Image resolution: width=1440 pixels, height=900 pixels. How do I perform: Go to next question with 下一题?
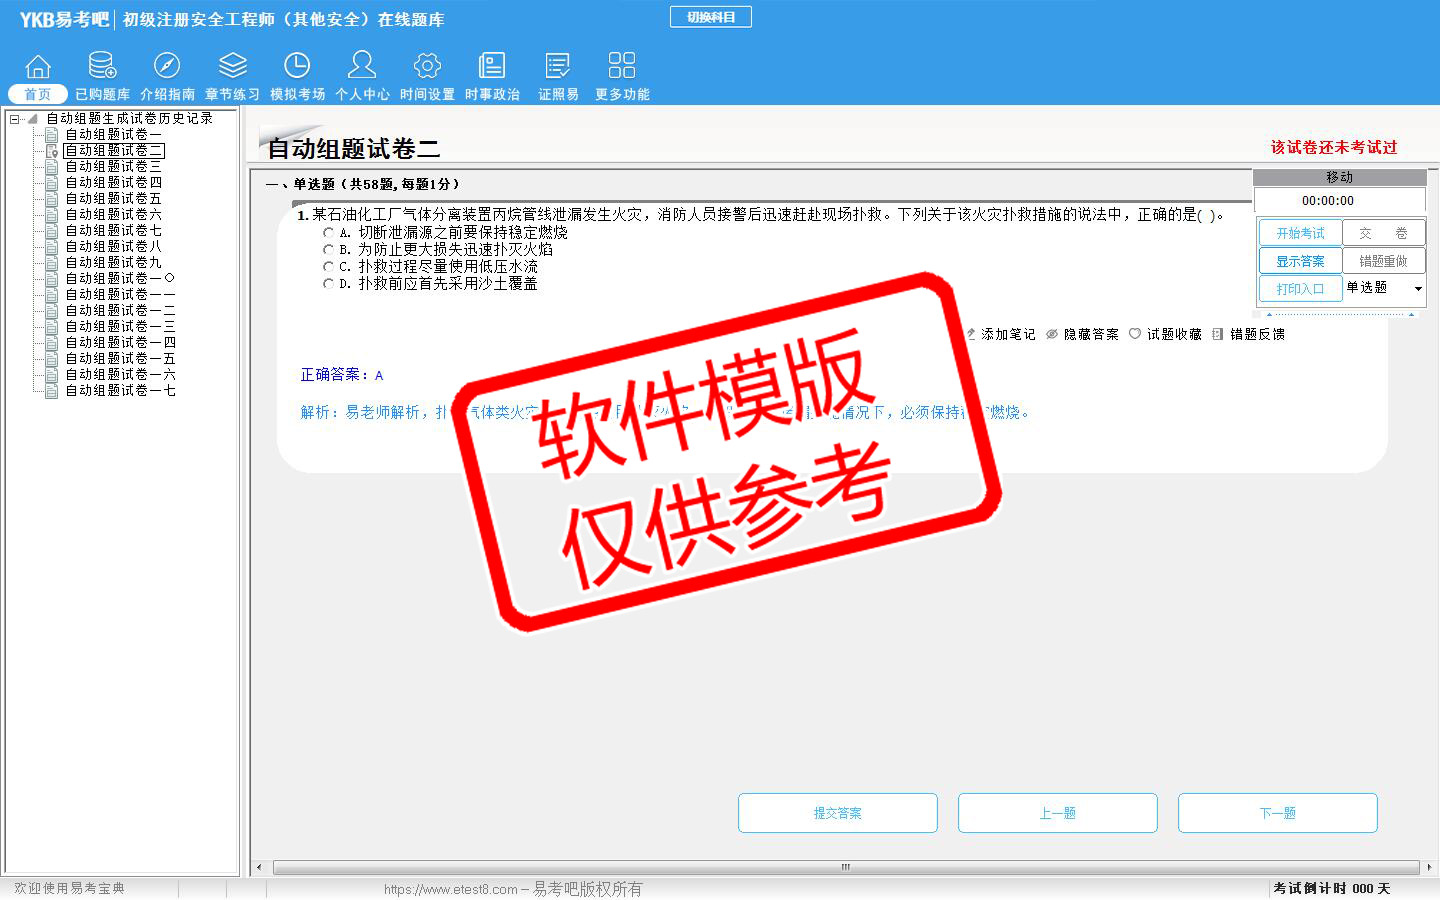pyautogui.click(x=1277, y=813)
